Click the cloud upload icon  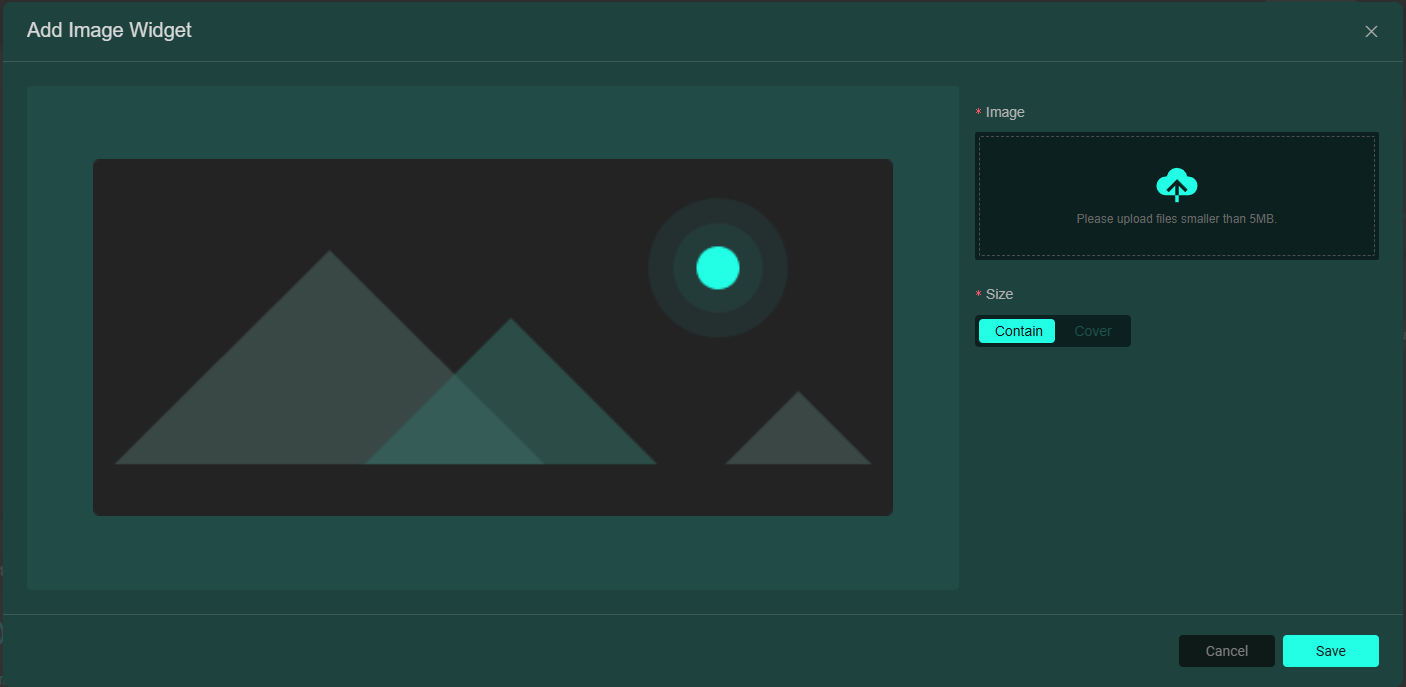pyautogui.click(x=1177, y=184)
